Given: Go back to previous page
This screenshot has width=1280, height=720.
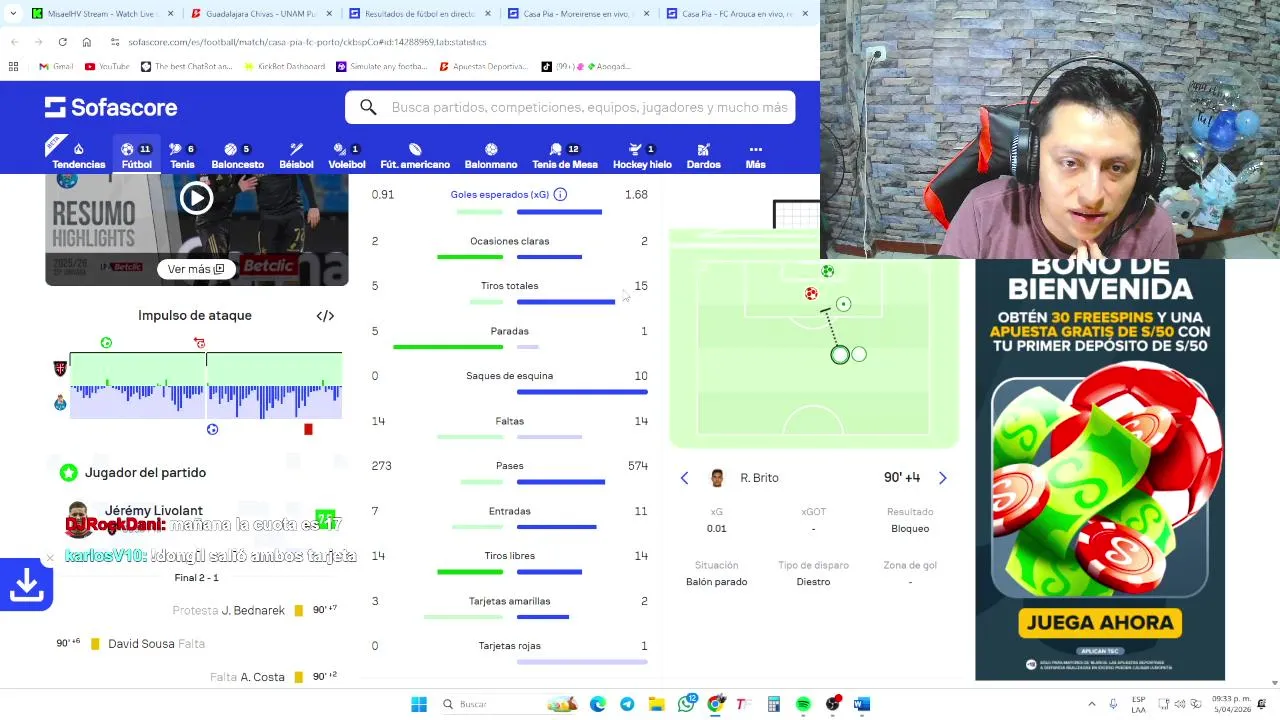Looking at the screenshot, I should [14, 42].
